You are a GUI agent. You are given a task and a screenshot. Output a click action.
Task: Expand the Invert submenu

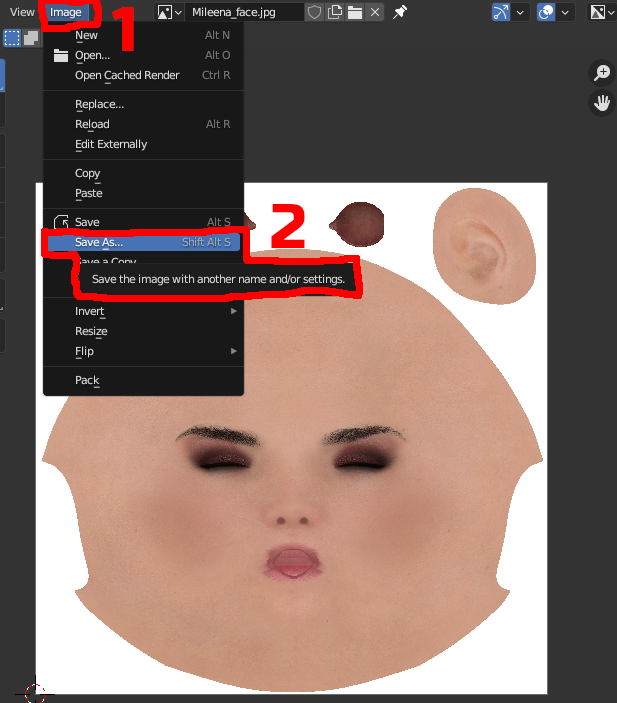(x=143, y=311)
